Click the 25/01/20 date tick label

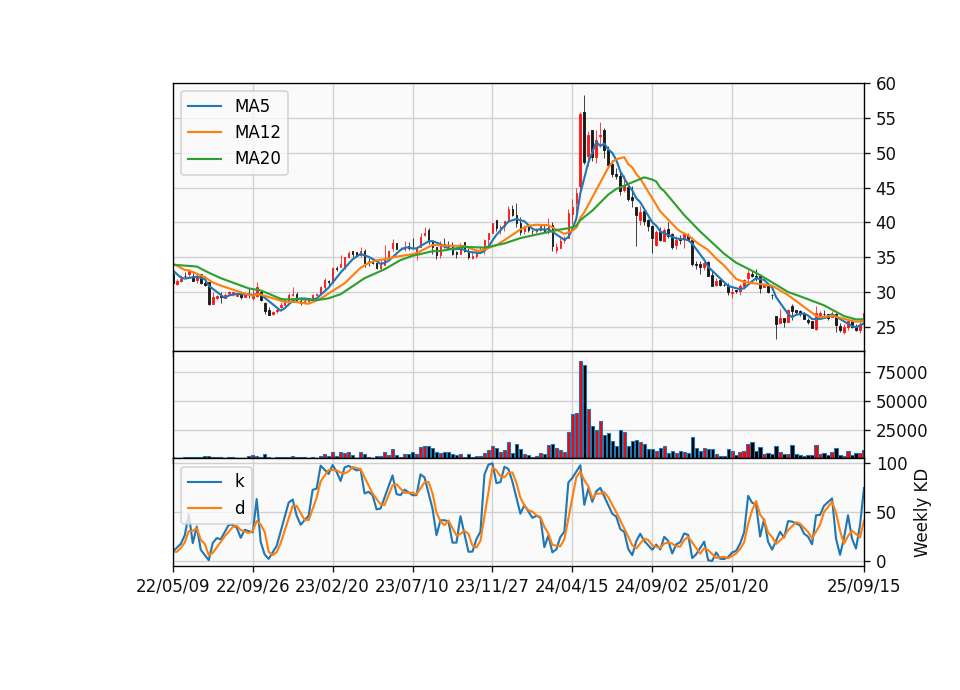point(732,587)
